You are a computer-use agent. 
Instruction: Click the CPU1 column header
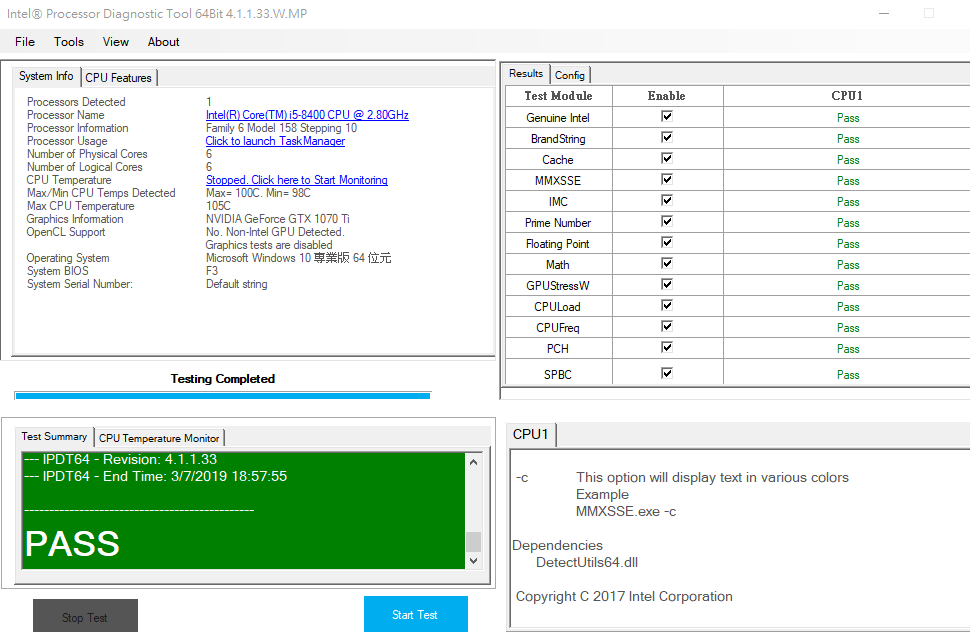pyautogui.click(x=847, y=96)
